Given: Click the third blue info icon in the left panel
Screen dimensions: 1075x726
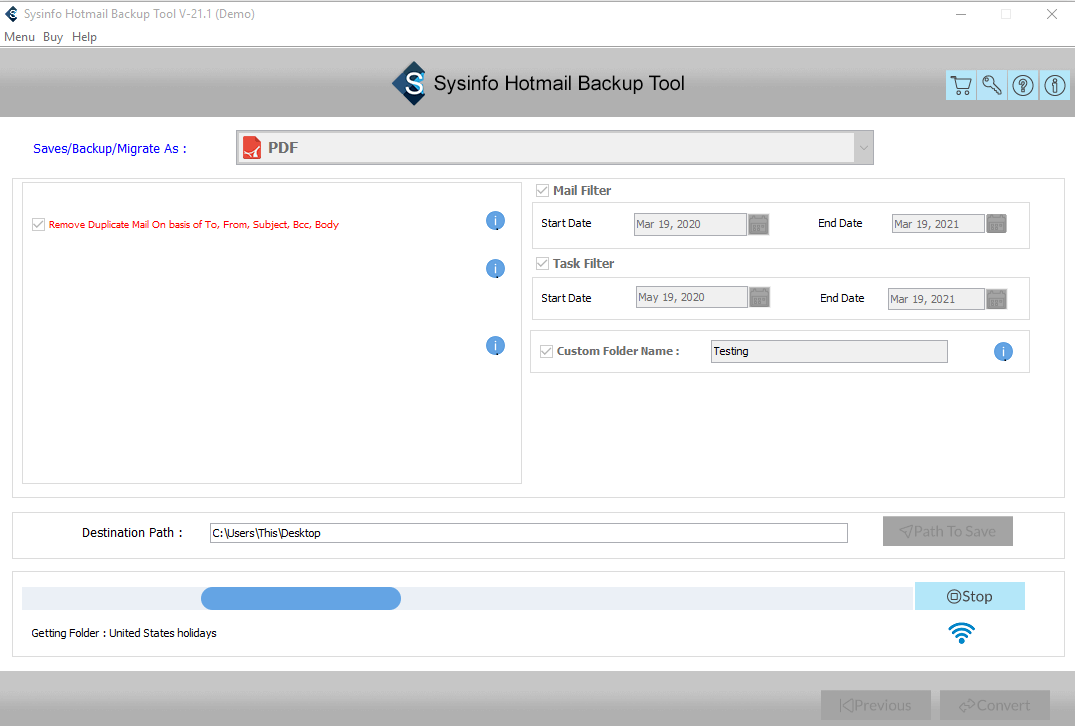Looking at the screenshot, I should click(x=495, y=346).
